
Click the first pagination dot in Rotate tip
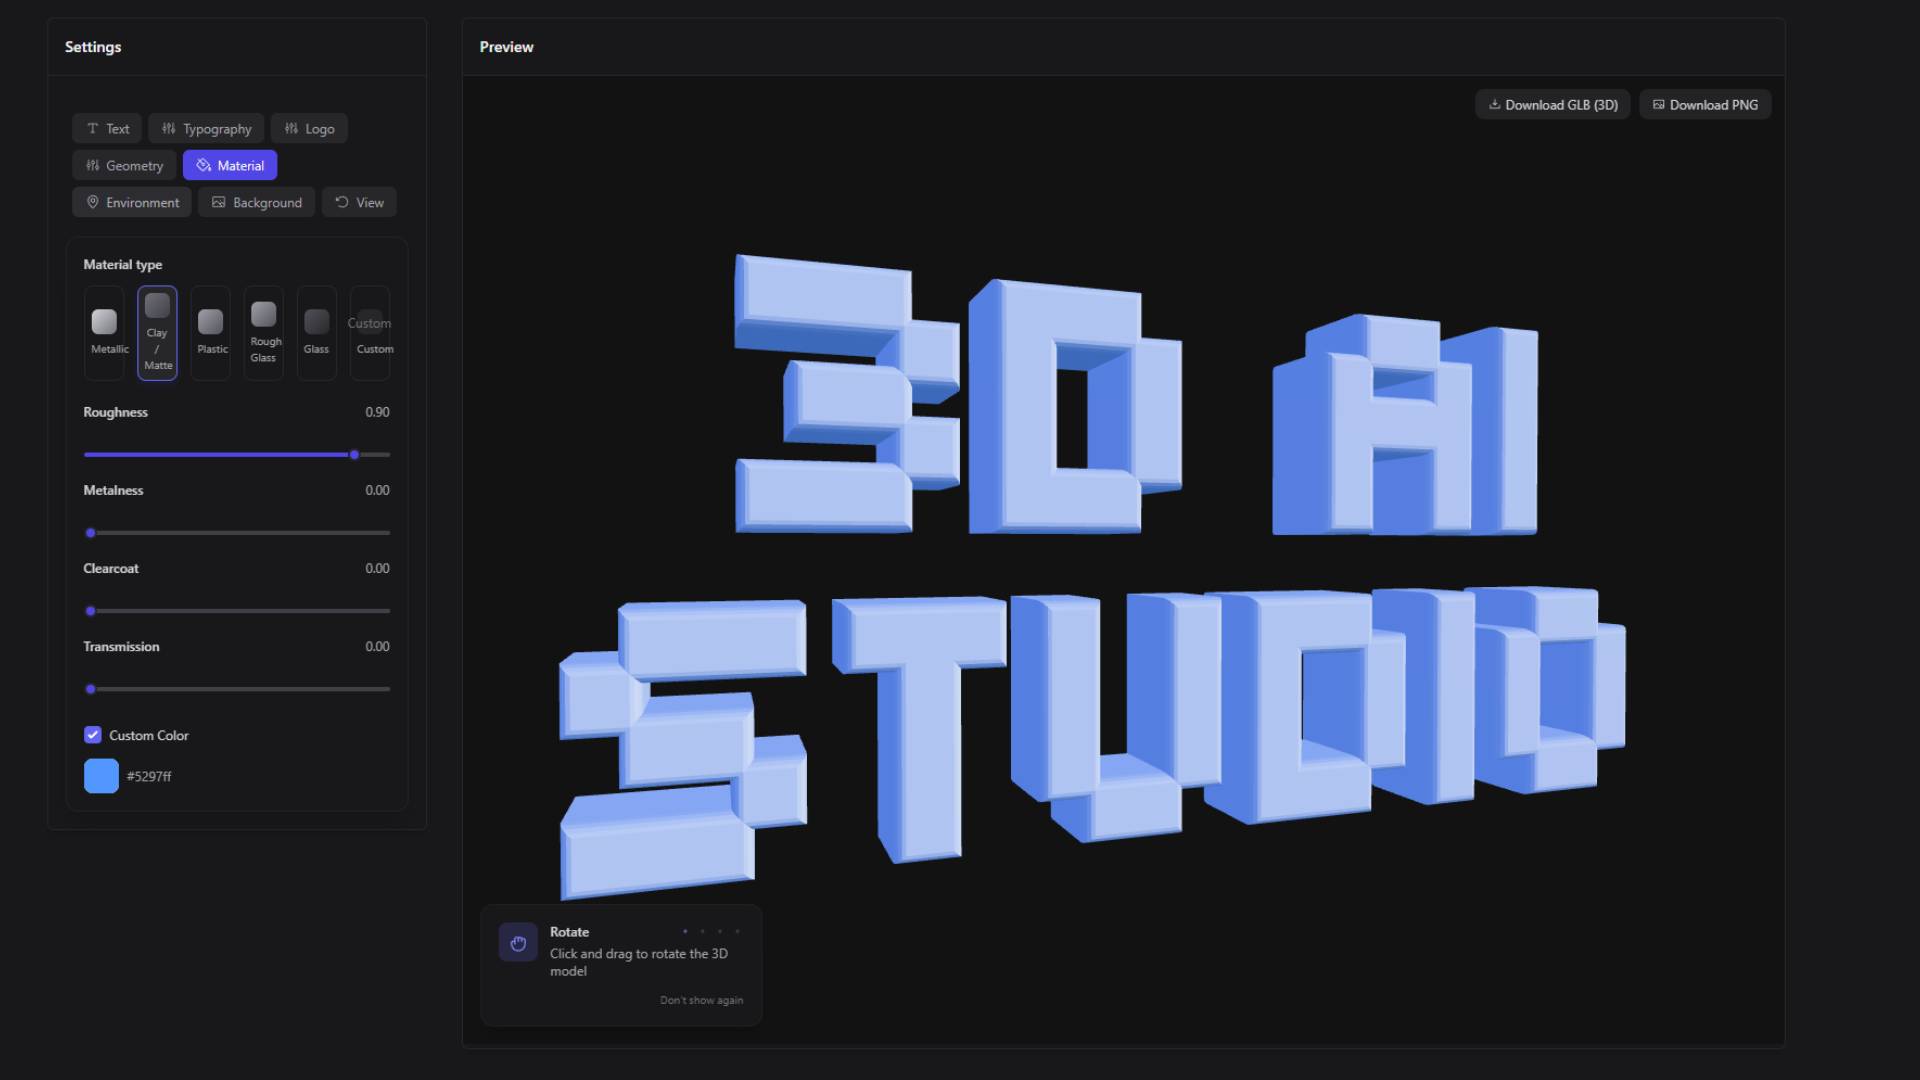tap(685, 932)
